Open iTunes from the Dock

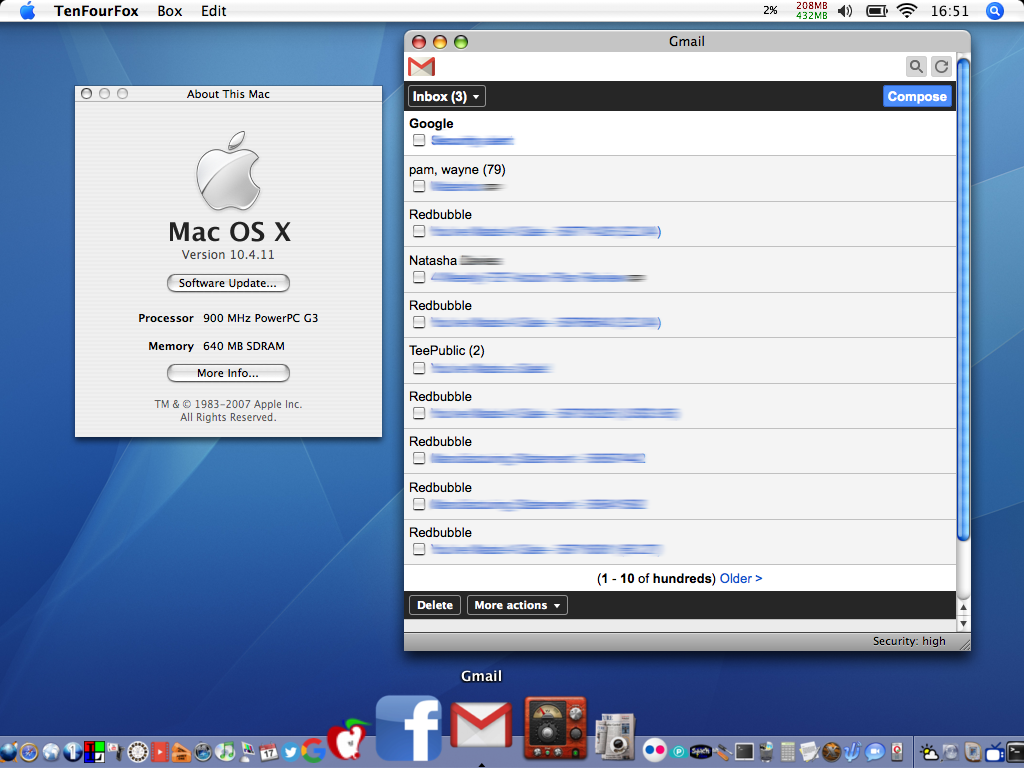point(225,751)
